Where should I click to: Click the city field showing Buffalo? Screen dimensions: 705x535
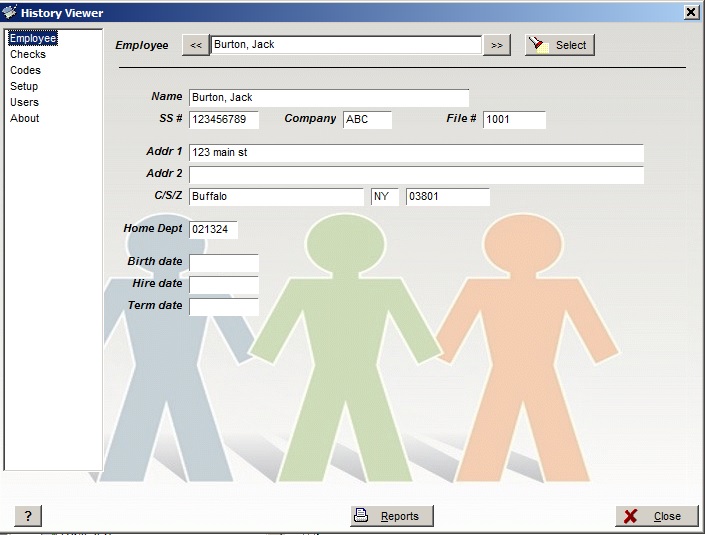point(276,197)
